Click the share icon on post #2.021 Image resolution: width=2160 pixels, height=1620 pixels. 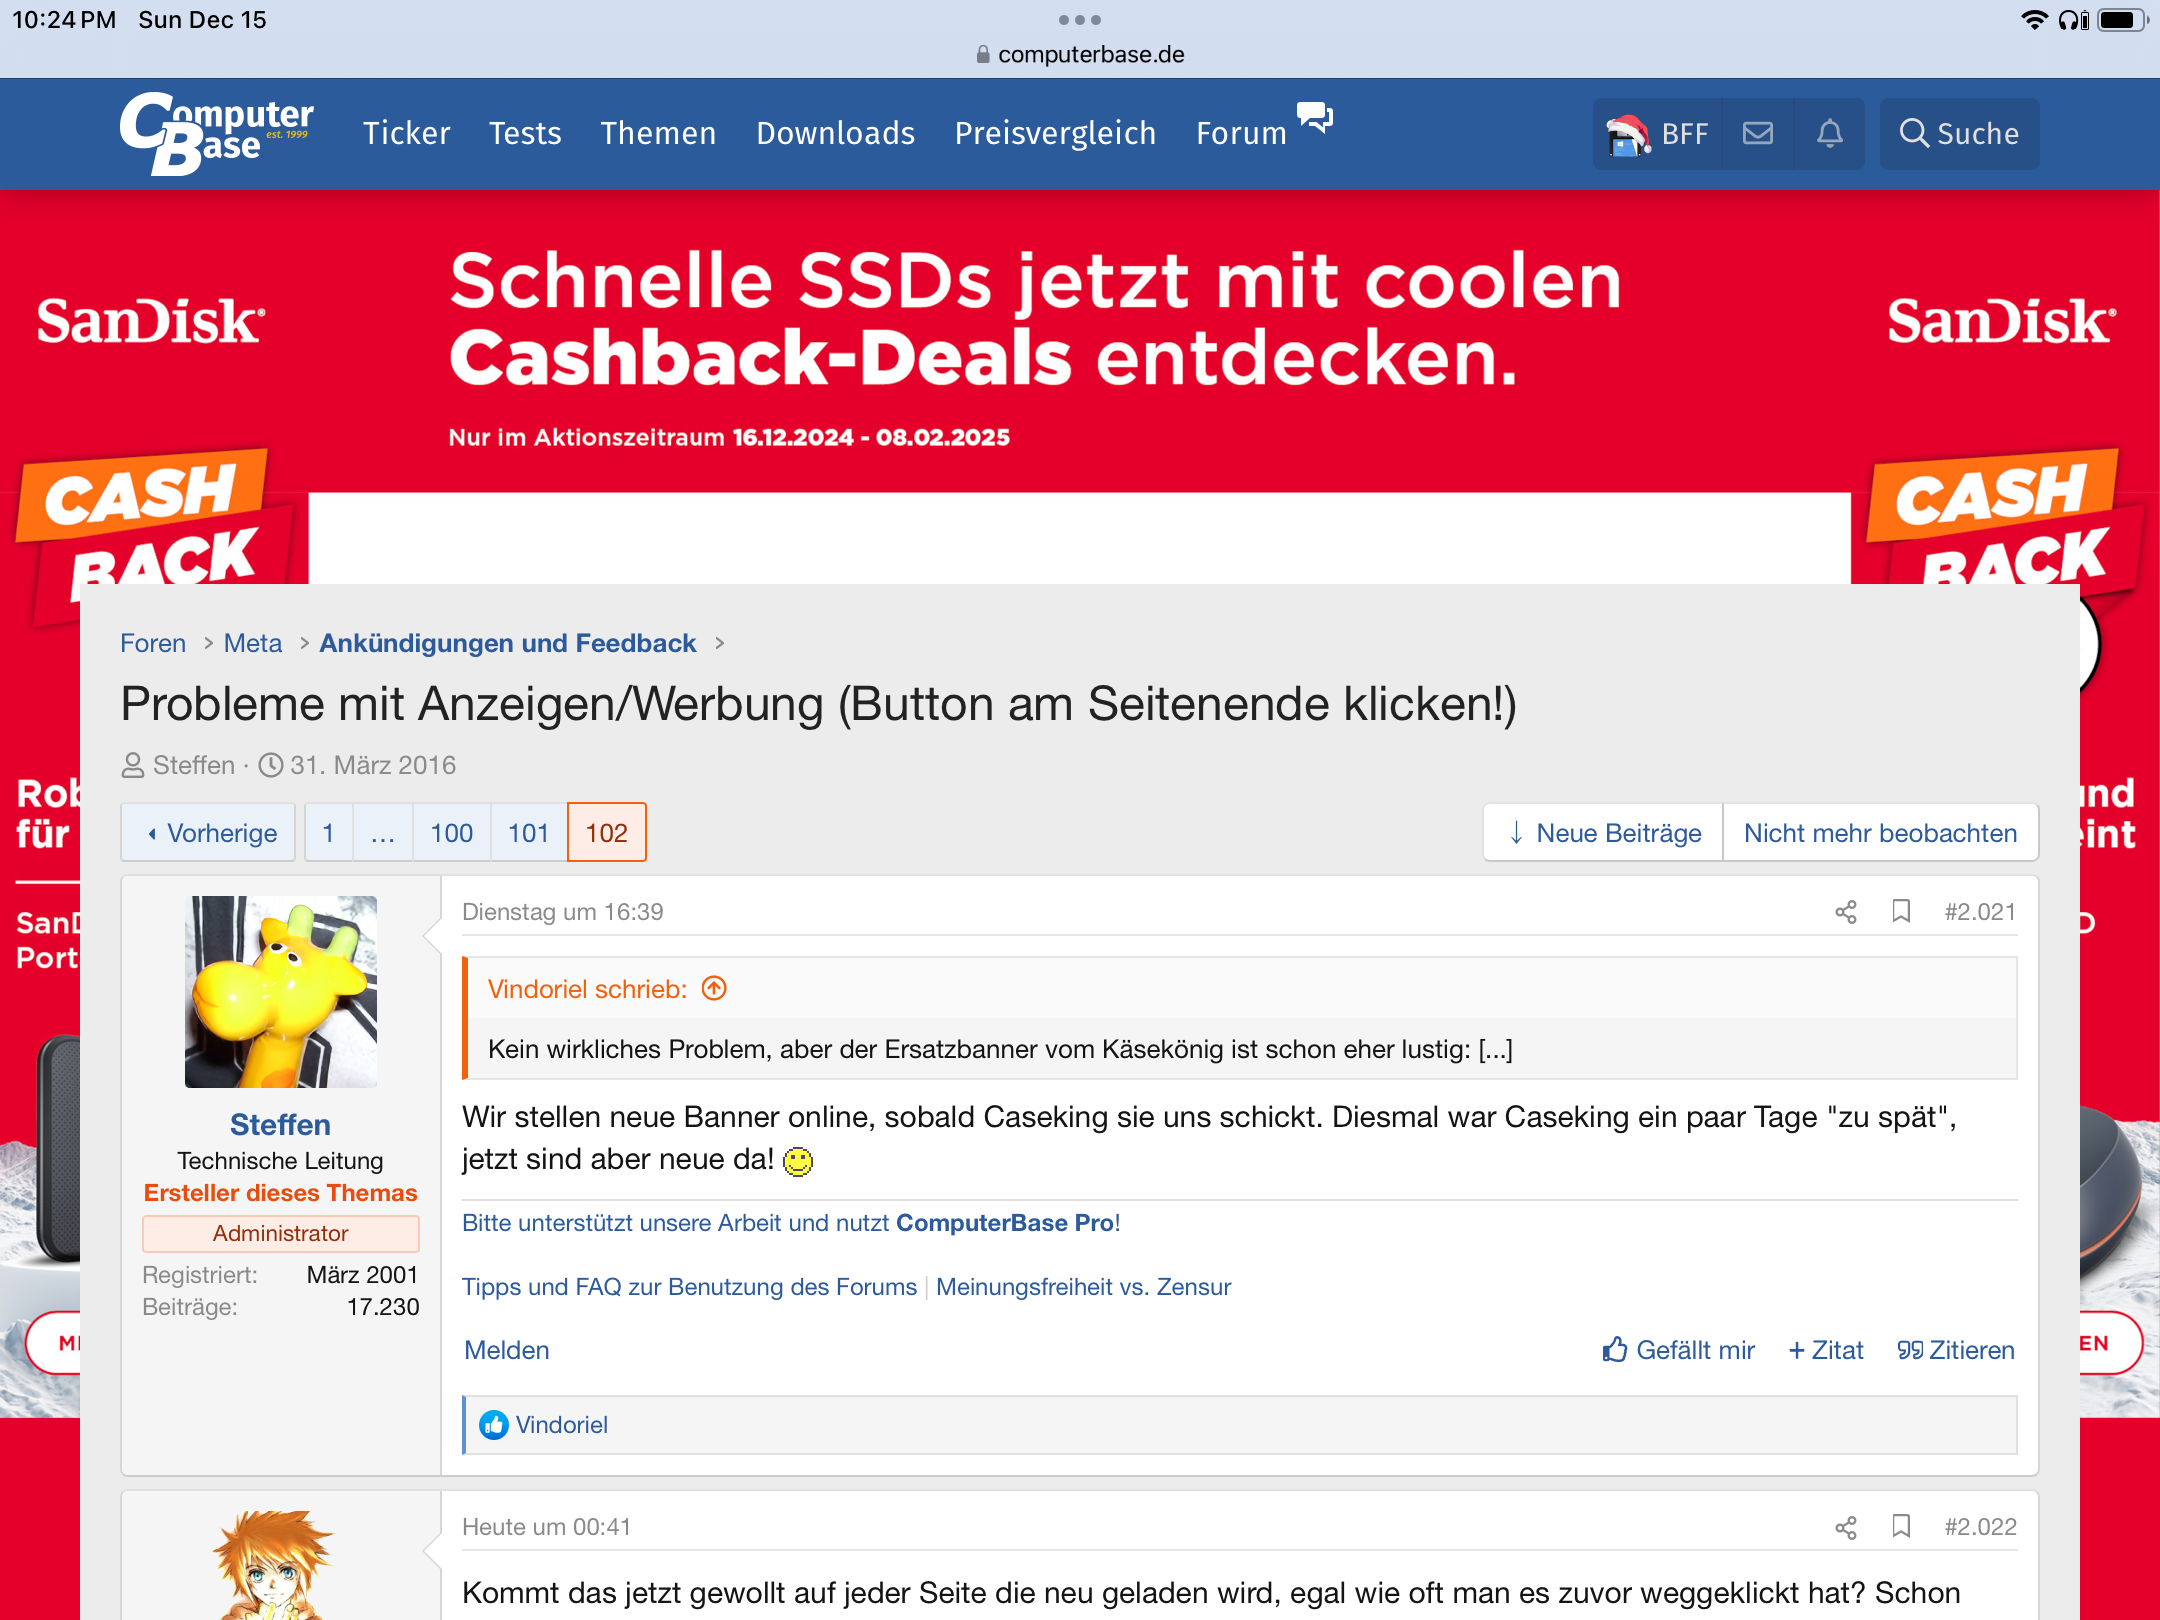coord(1845,912)
